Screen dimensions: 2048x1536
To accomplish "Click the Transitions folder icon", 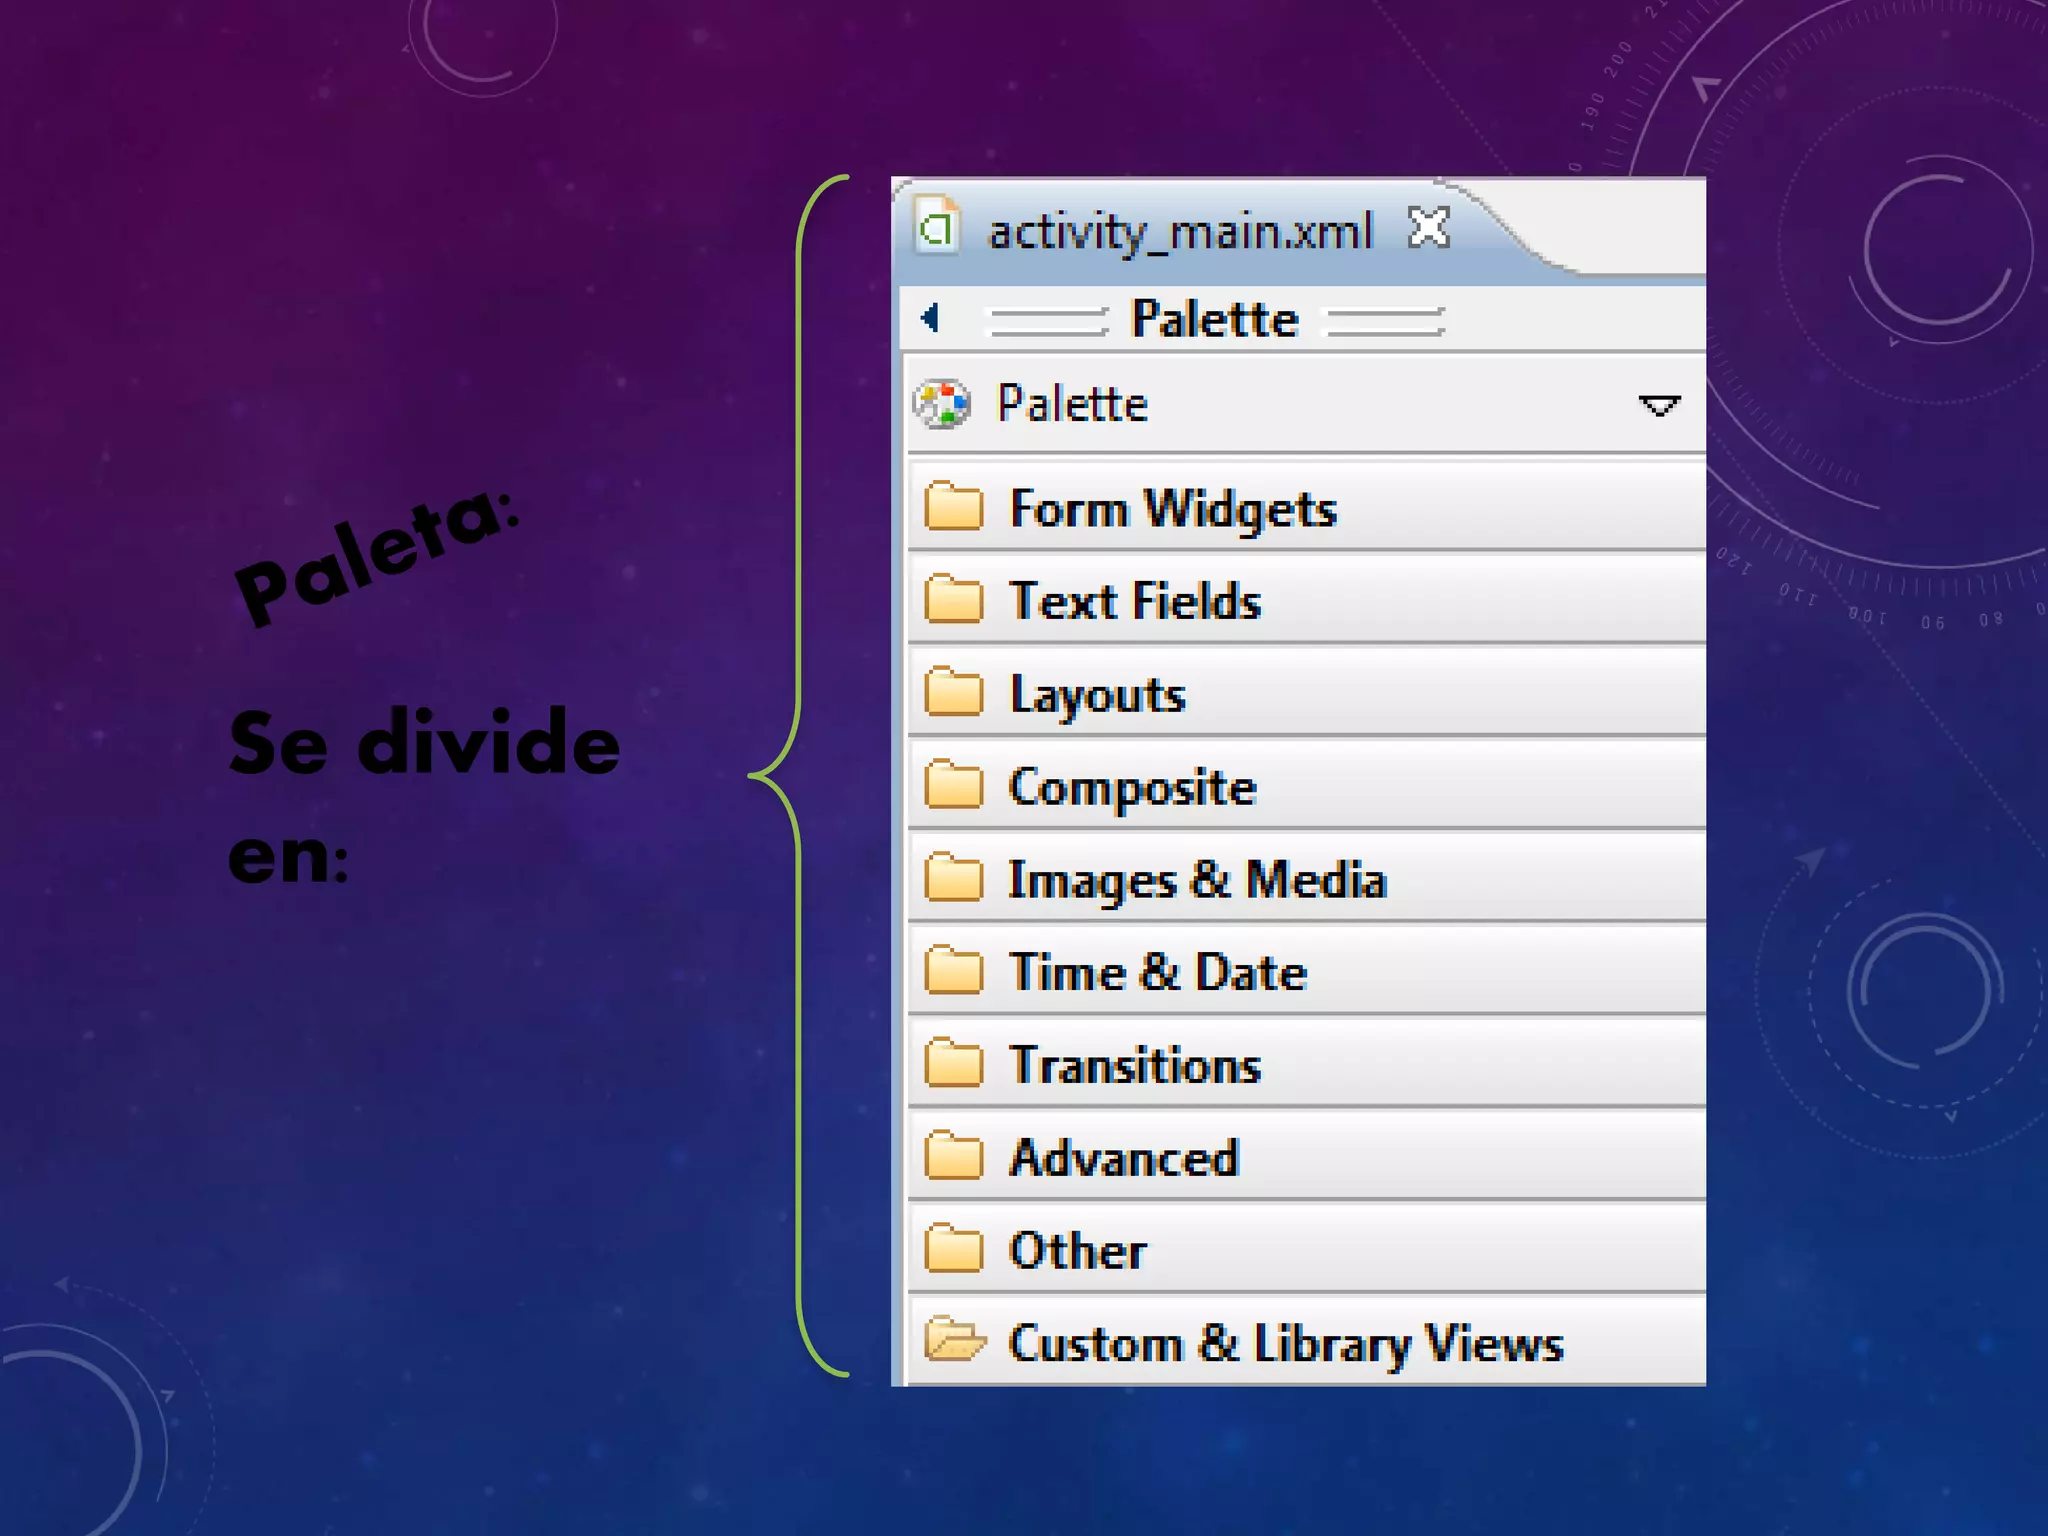I will (x=953, y=1062).
